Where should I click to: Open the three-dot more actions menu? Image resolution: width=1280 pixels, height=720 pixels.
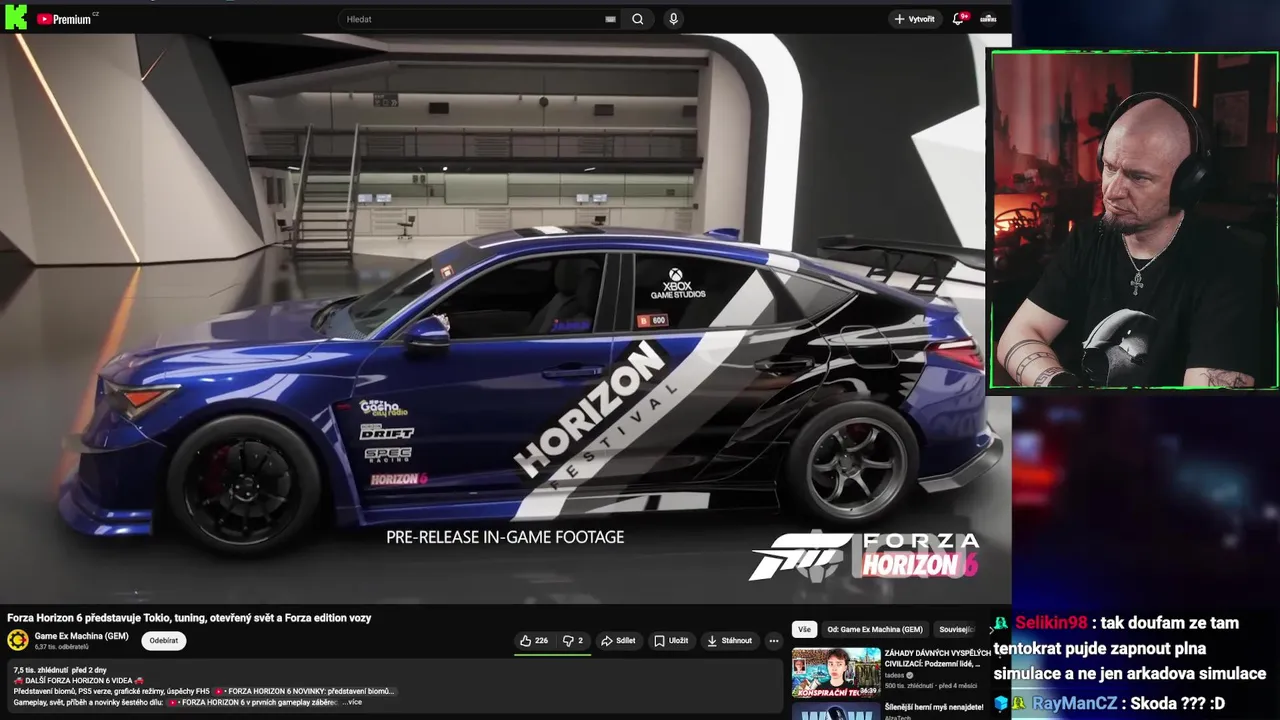[x=773, y=641]
